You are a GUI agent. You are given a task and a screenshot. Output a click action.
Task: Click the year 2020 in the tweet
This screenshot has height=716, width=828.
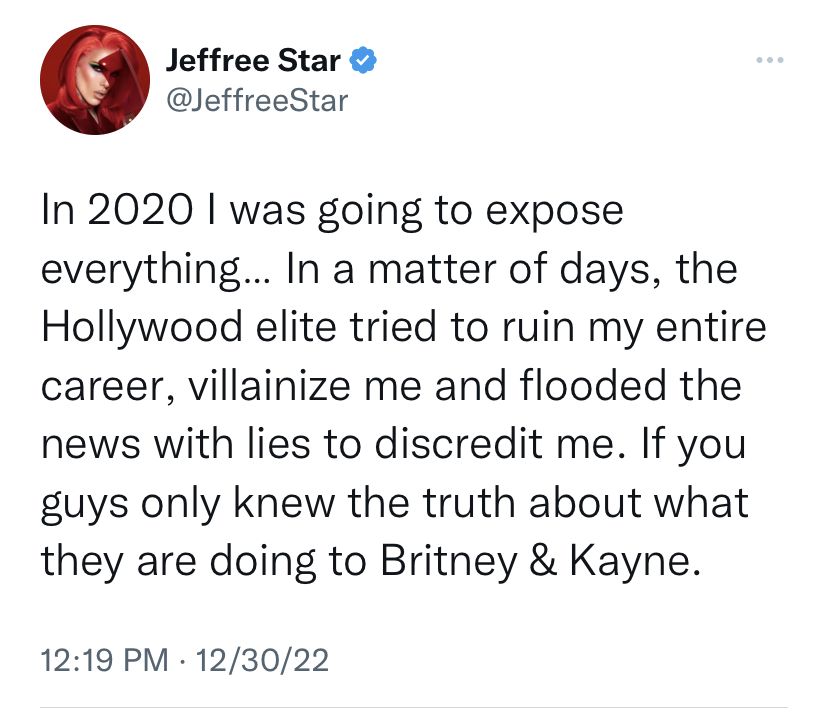click(140, 210)
